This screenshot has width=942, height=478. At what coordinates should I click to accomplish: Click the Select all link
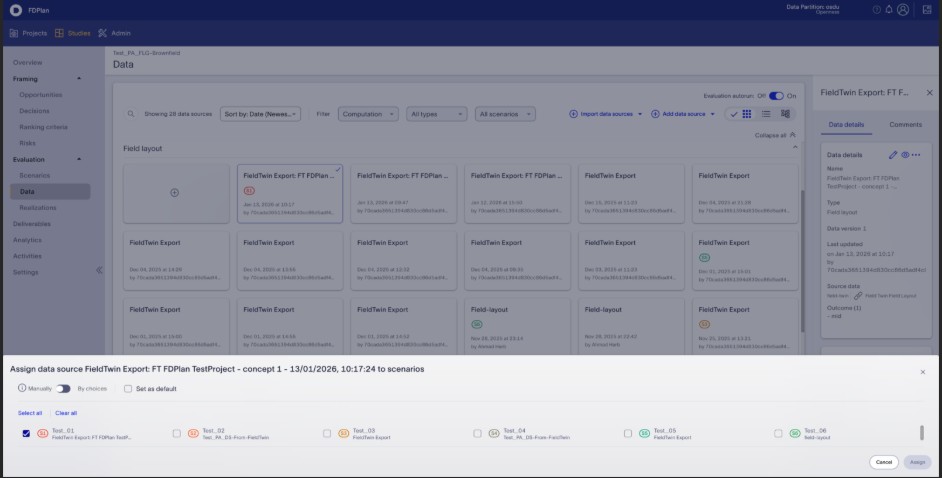pos(30,413)
